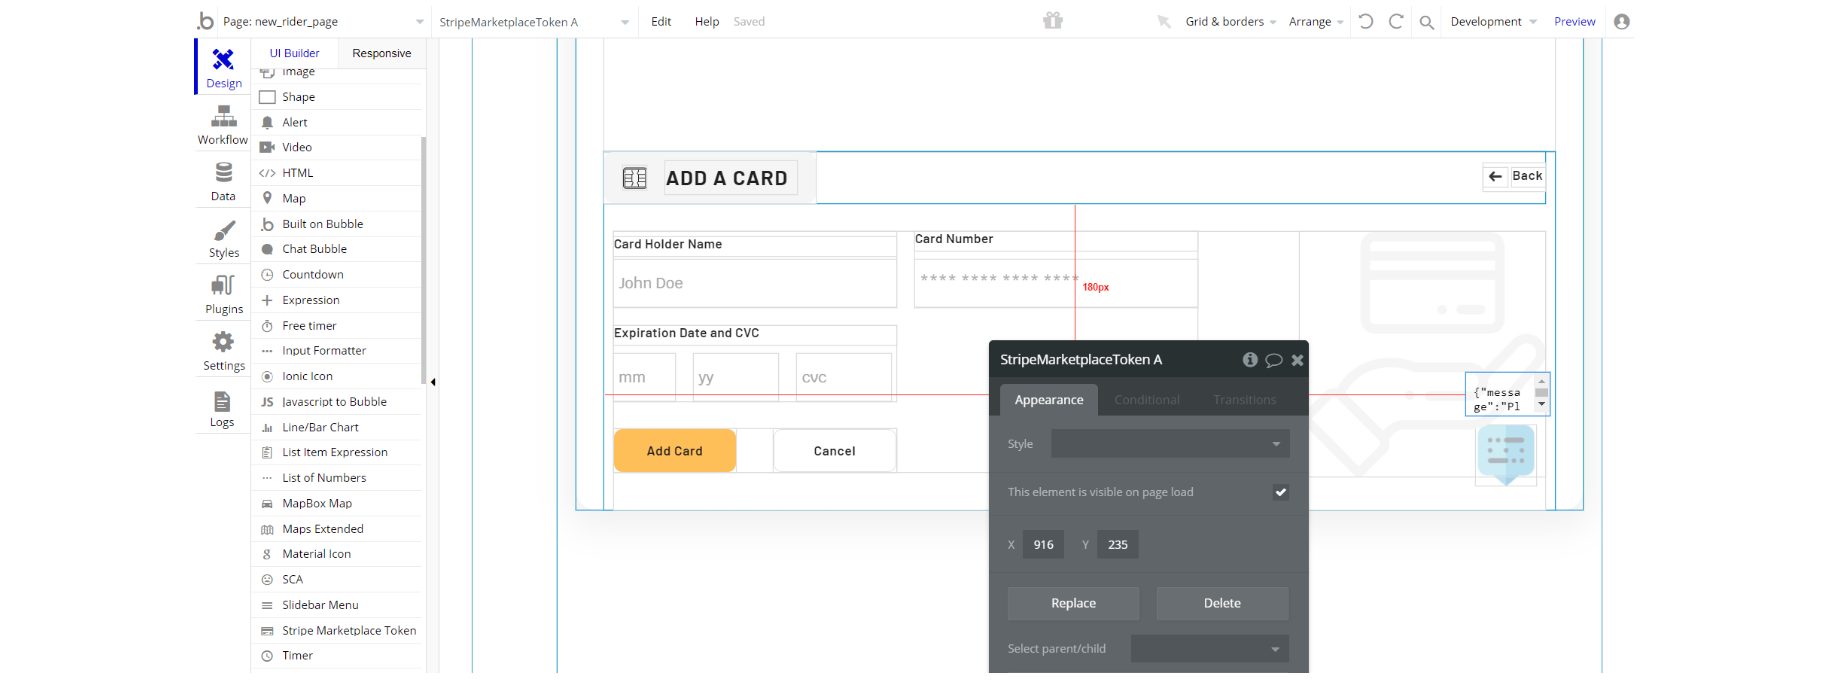This screenshot has width=1830, height=686.
Task: Select the Map element
Action: pos(338,198)
